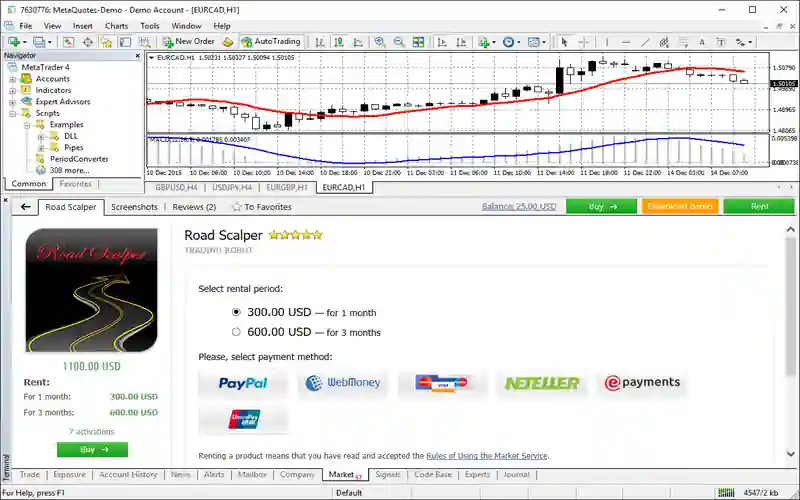Zoom out the chart with magnifier minus
800x500 pixels.
click(x=399, y=42)
